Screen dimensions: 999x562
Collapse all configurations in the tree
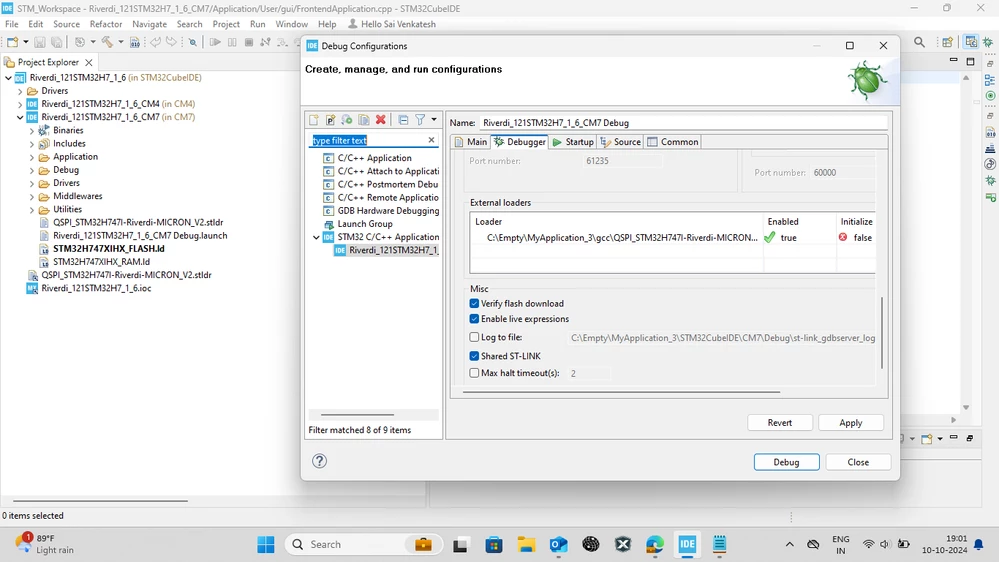click(x=403, y=120)
